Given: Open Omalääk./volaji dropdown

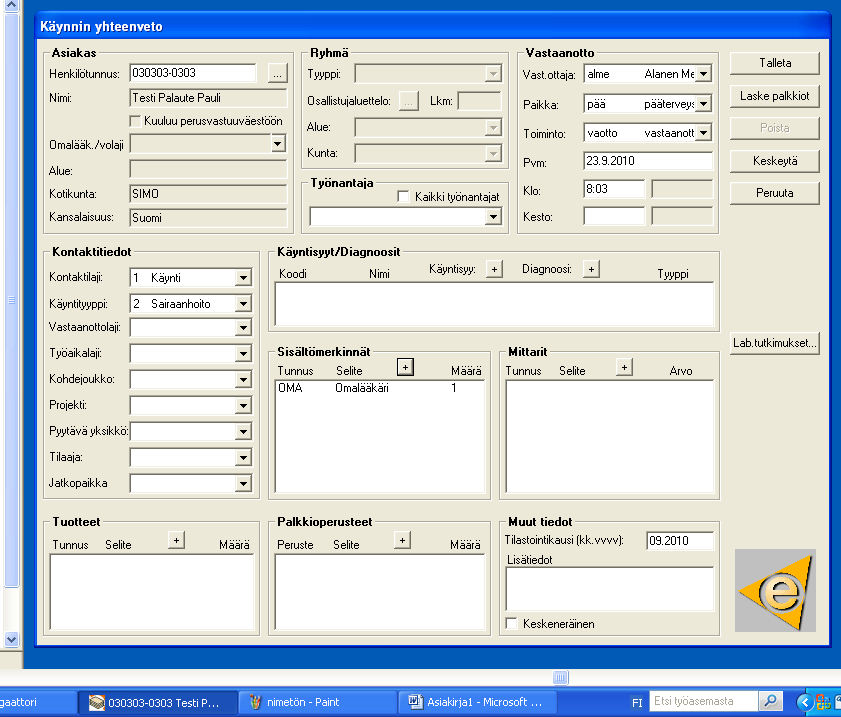Looking at the screenshot, I should click(x=278, y=143).
